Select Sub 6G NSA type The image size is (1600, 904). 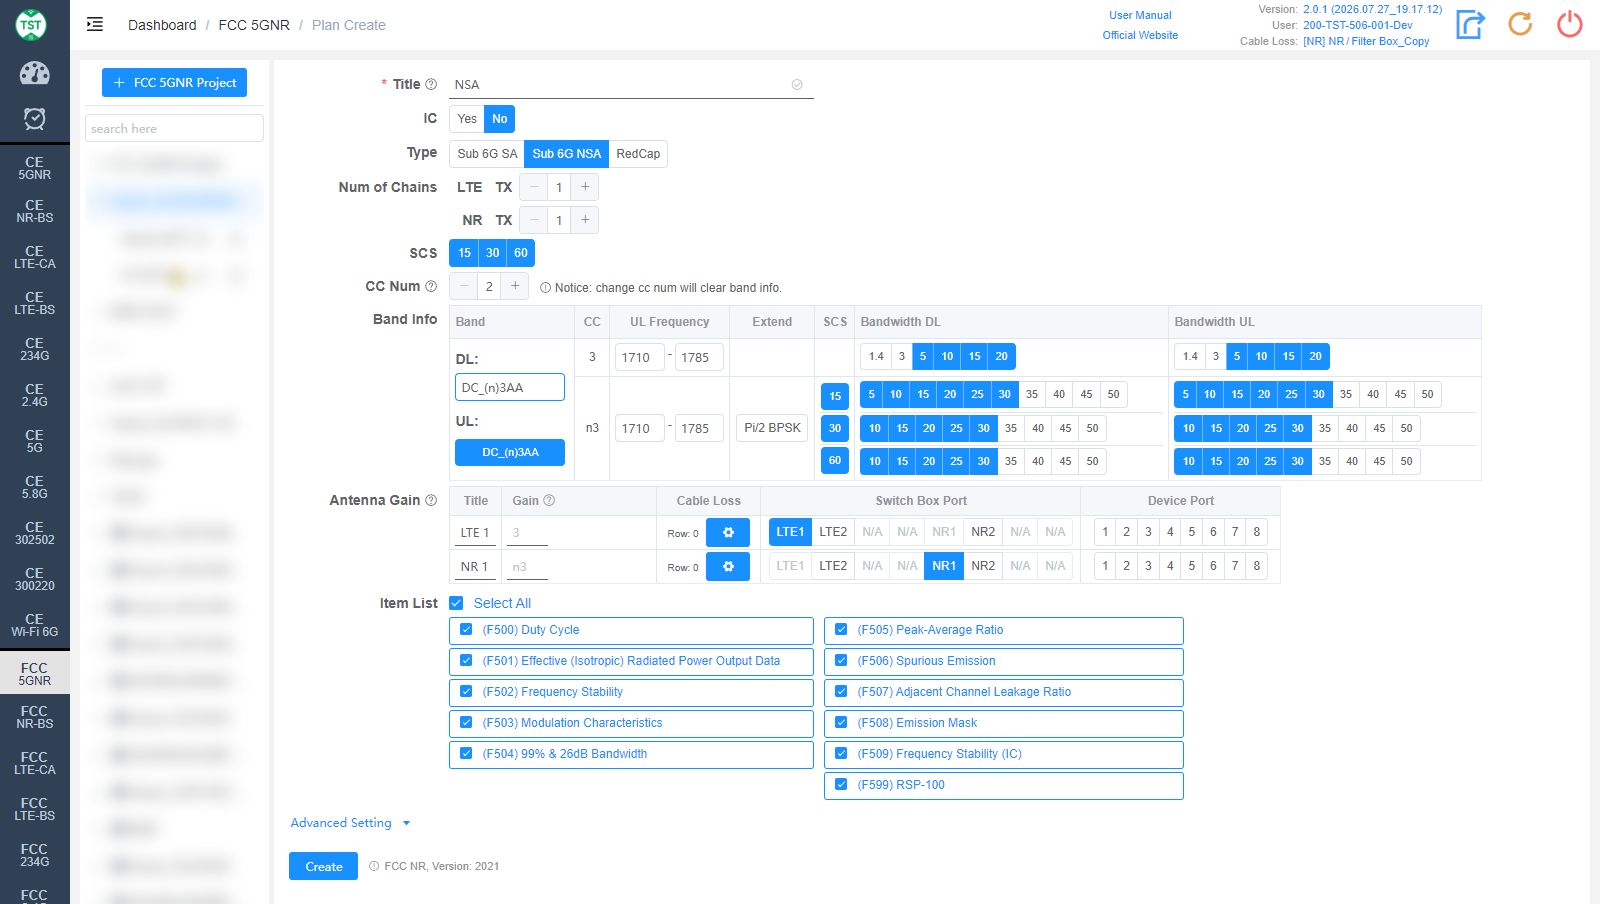tap(567, 154)
